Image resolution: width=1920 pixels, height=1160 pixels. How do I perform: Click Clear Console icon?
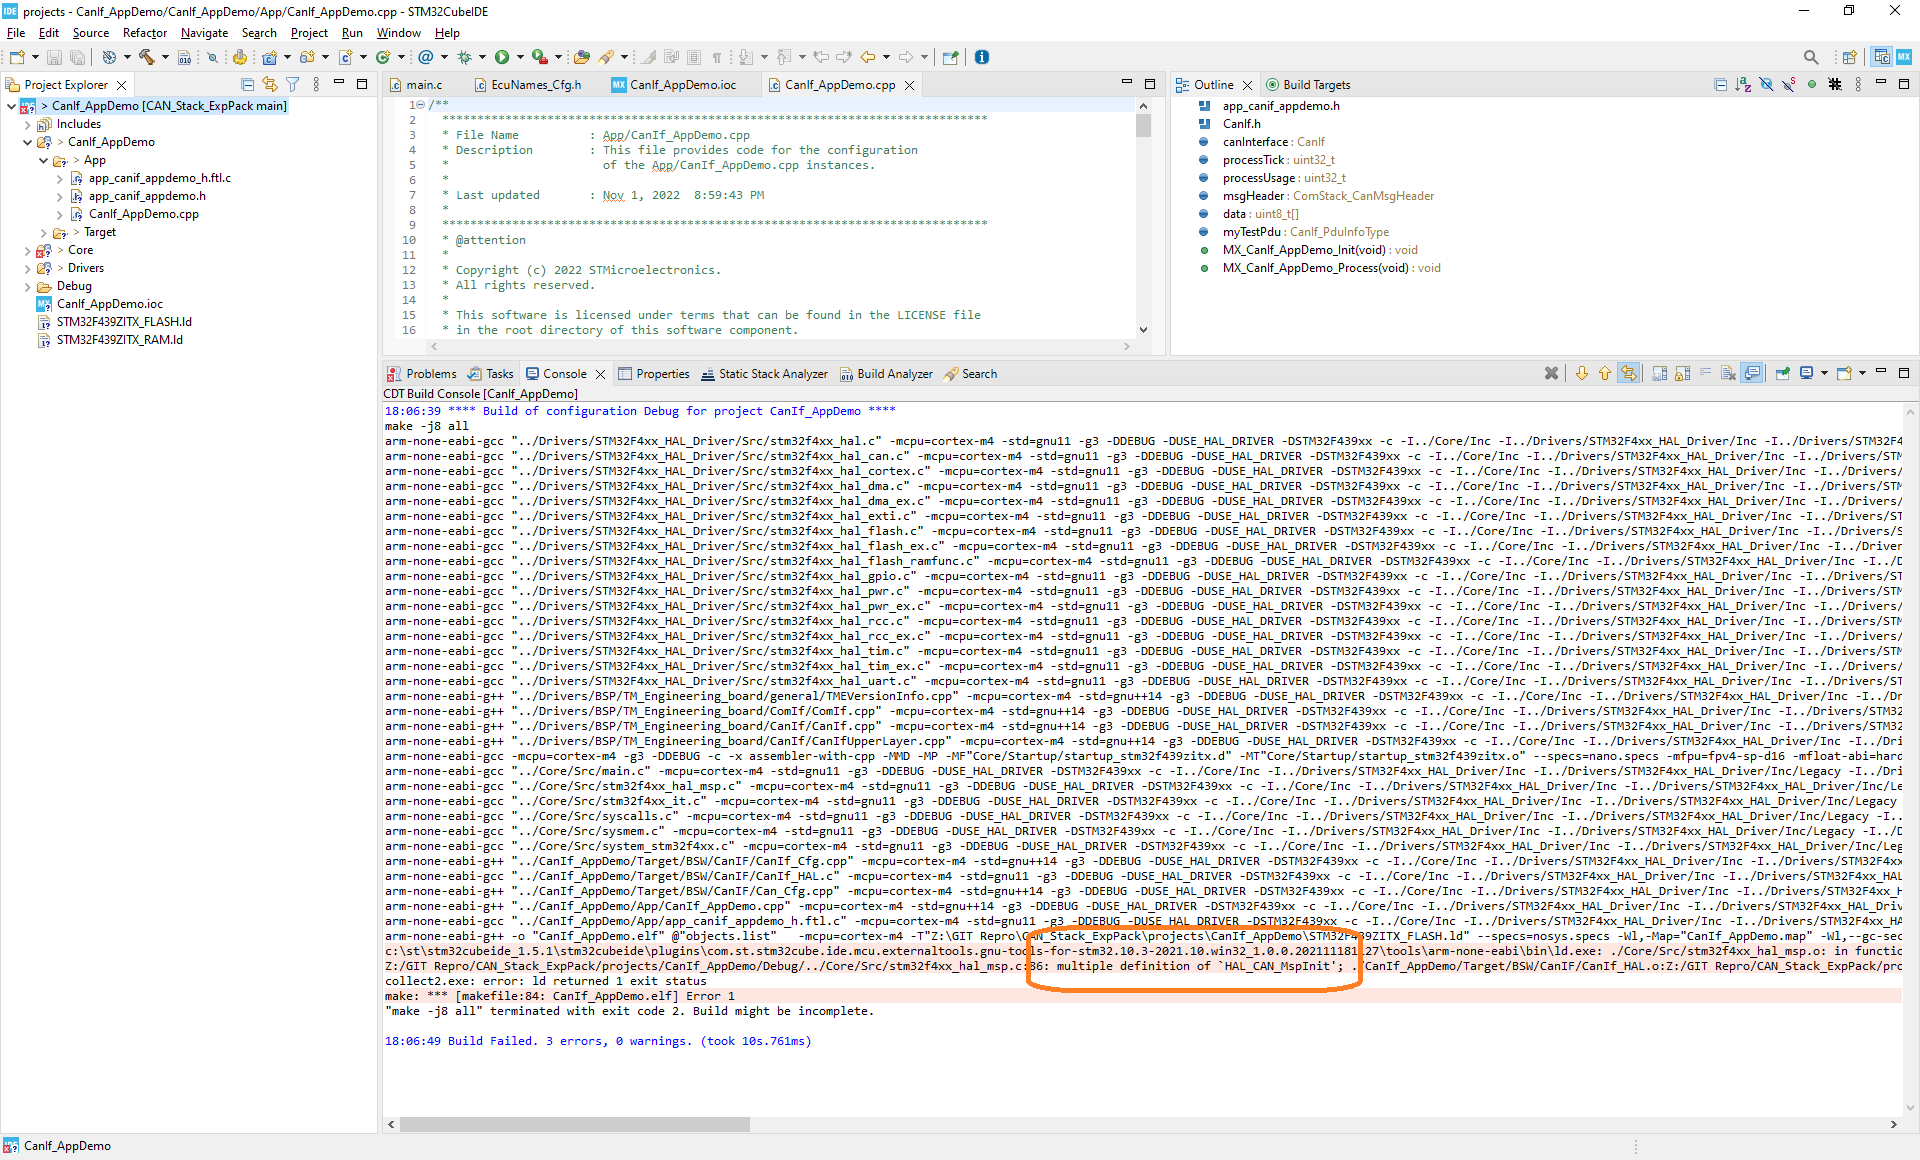[x=1728, y=373]
